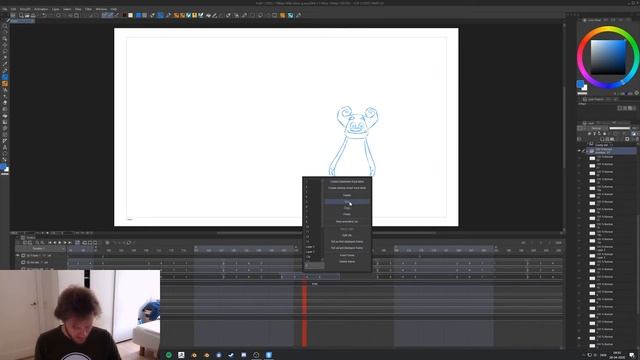
Task: Open Spotify from the taskbar
Action: click(169, 355)
